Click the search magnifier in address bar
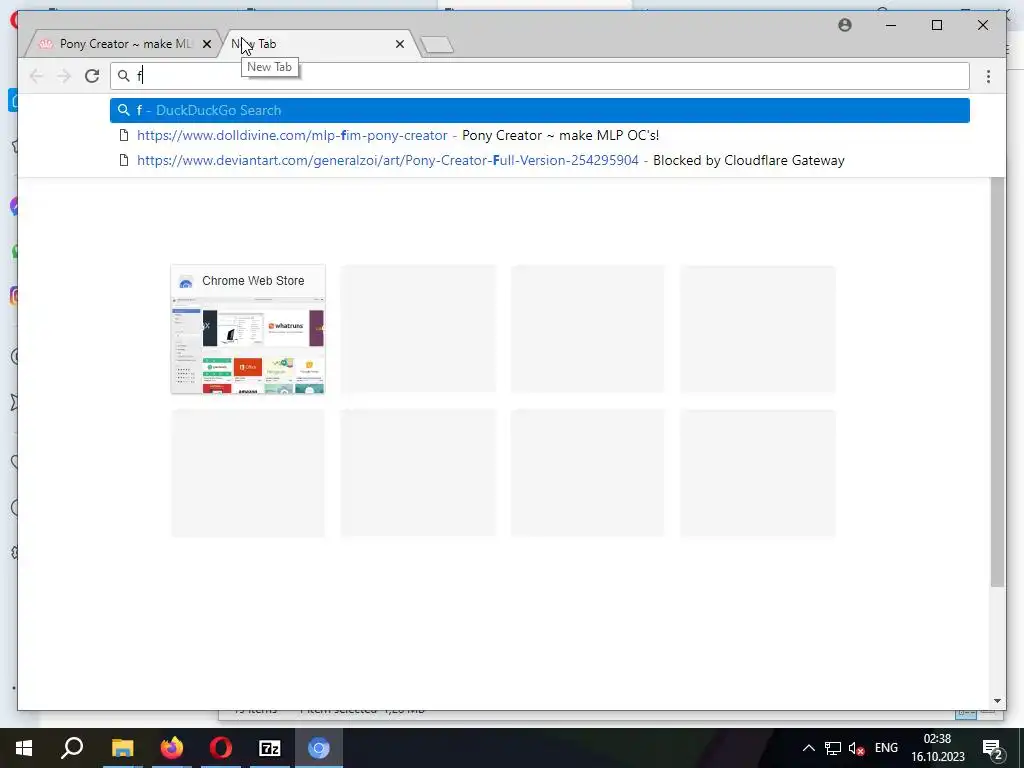 (123, 76)
